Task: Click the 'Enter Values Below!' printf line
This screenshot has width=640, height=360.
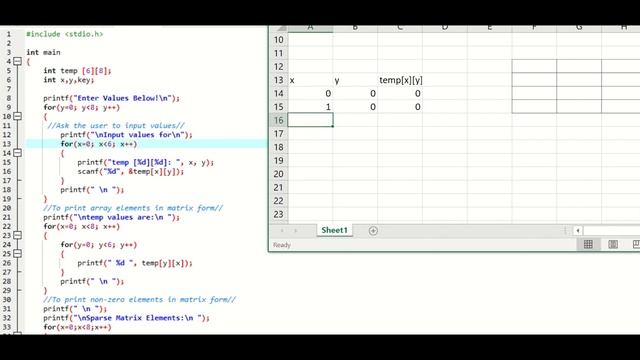Action: 111,98
